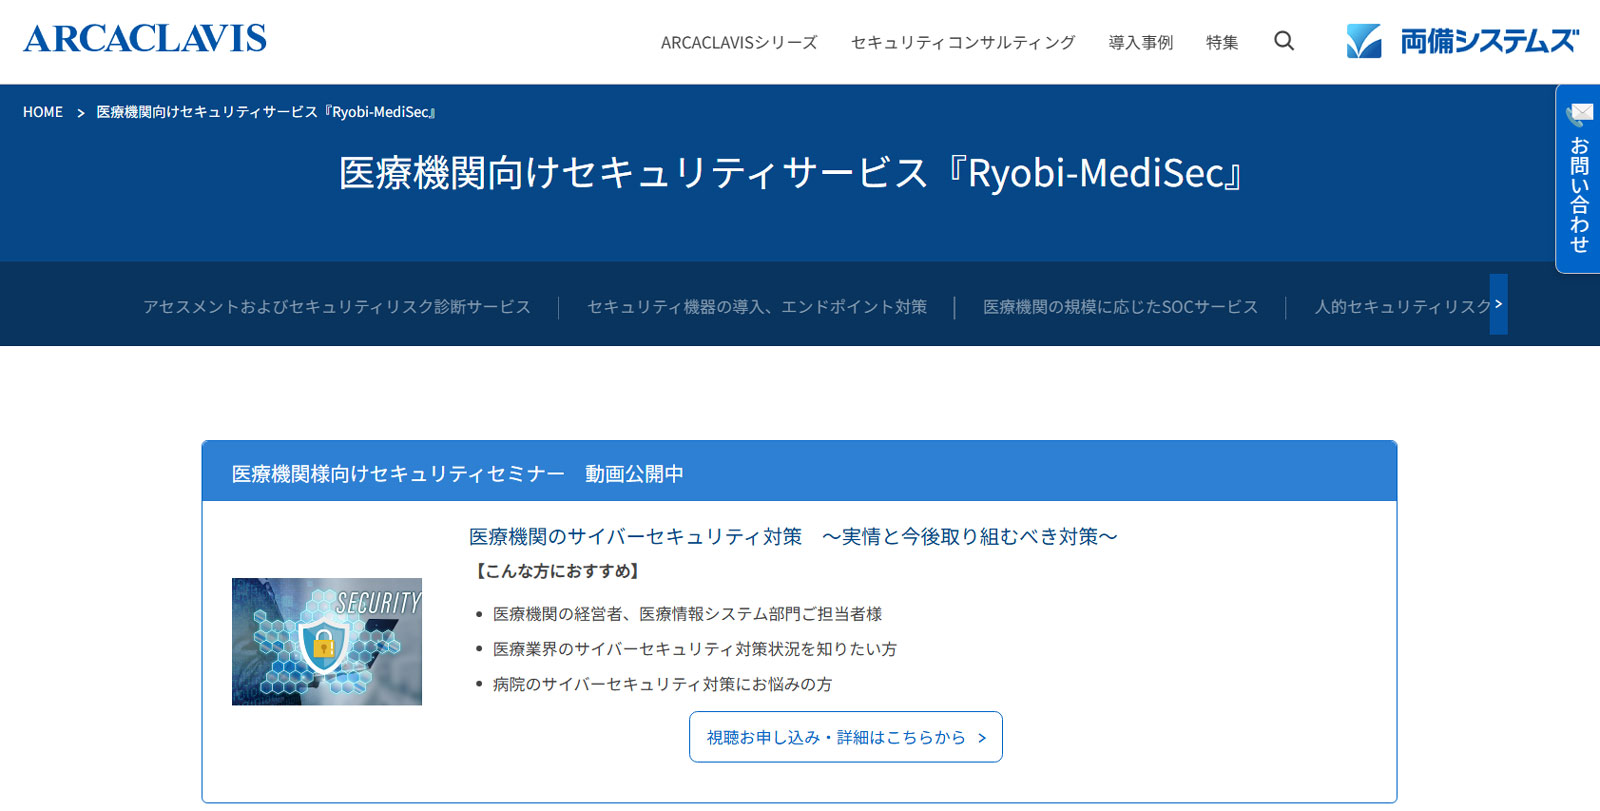
Task: Open the search magnifier icon
Action: click(x=1284, y=41)
